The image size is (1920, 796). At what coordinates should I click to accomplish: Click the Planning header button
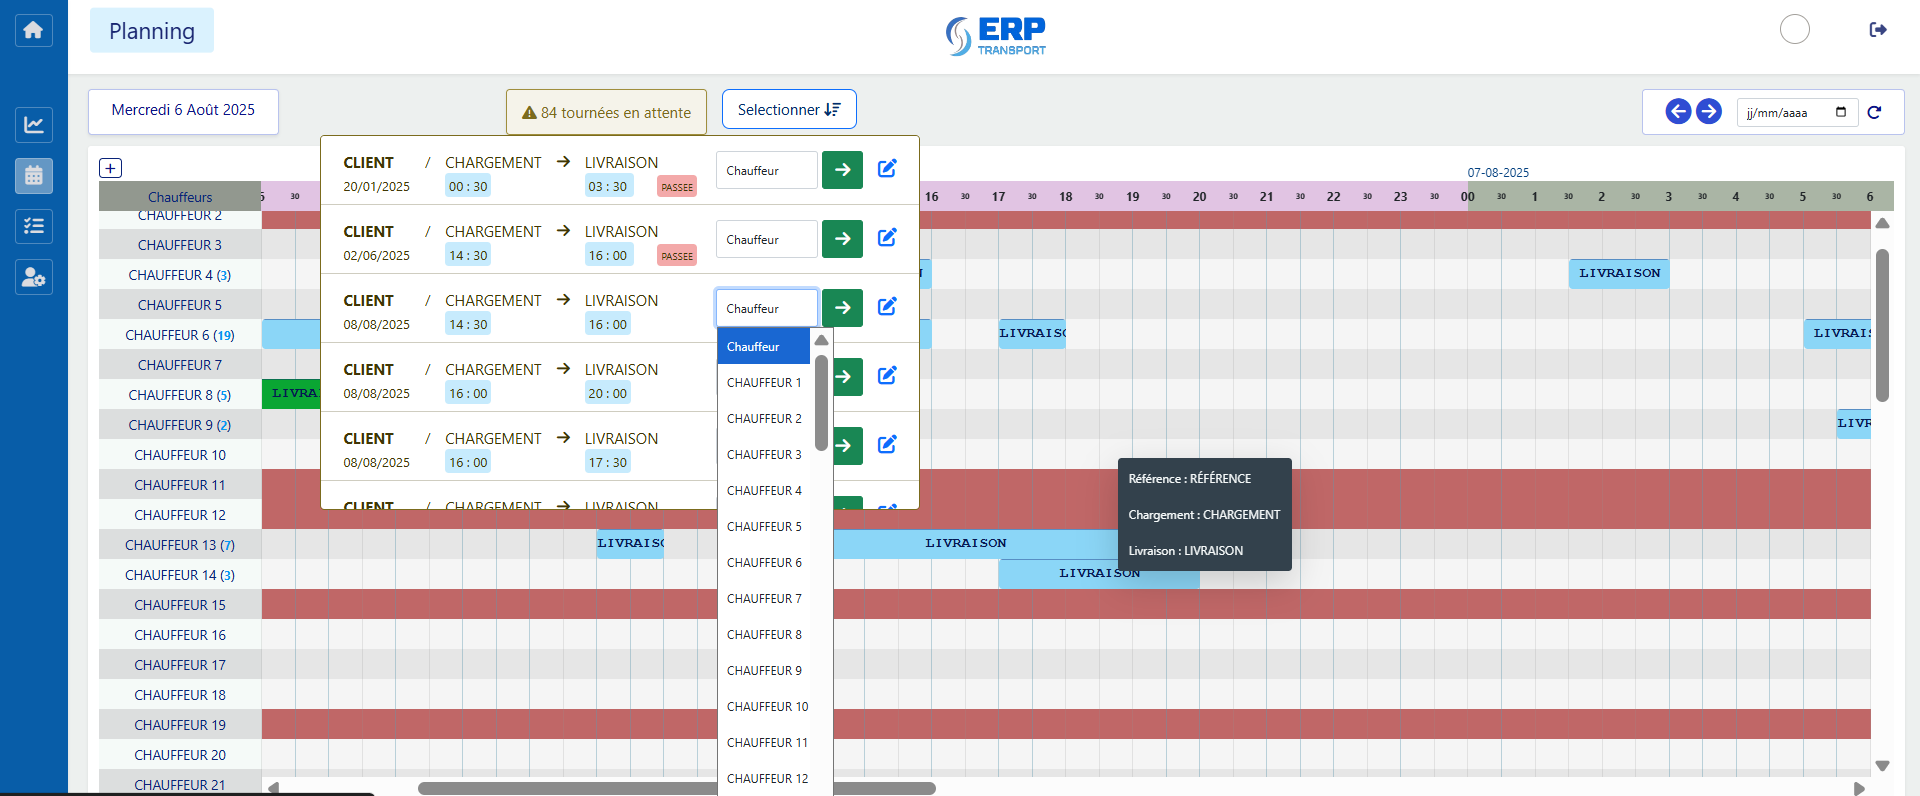coord(152,31)
